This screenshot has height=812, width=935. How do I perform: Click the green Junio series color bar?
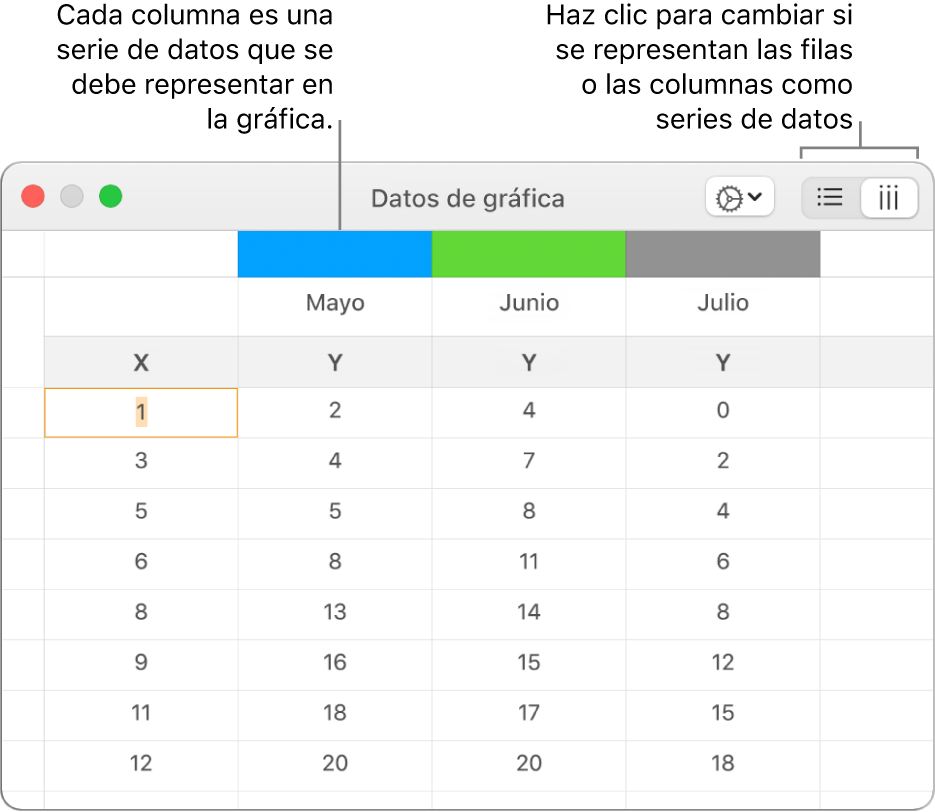pos(528,254)
